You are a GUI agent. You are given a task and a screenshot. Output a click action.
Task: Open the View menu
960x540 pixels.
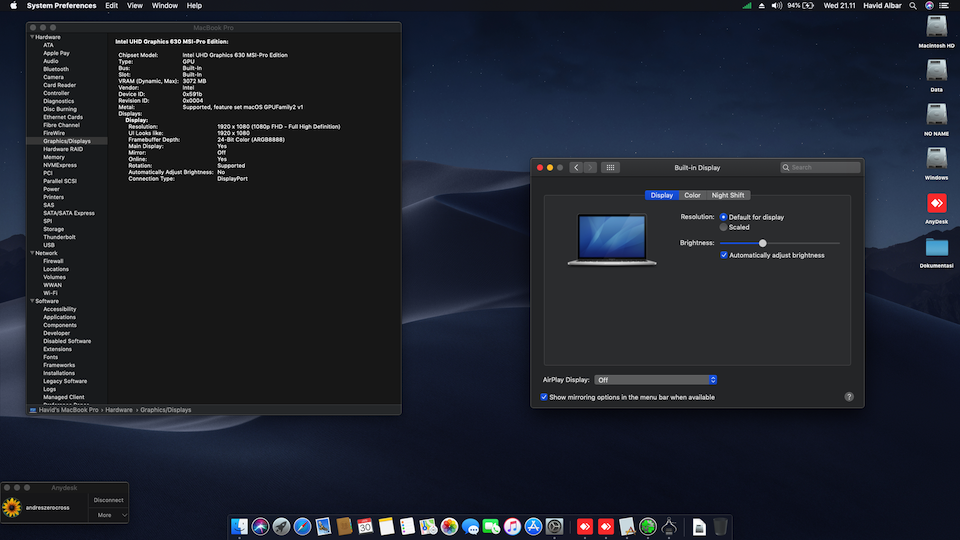tap(135, 6)
